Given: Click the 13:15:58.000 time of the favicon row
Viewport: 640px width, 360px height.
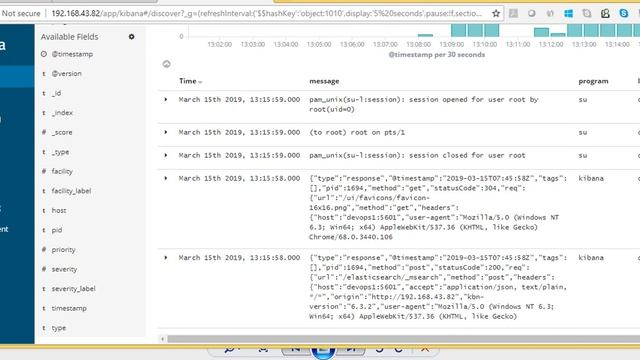Looking at the screenshot, I should coord(239,178).
